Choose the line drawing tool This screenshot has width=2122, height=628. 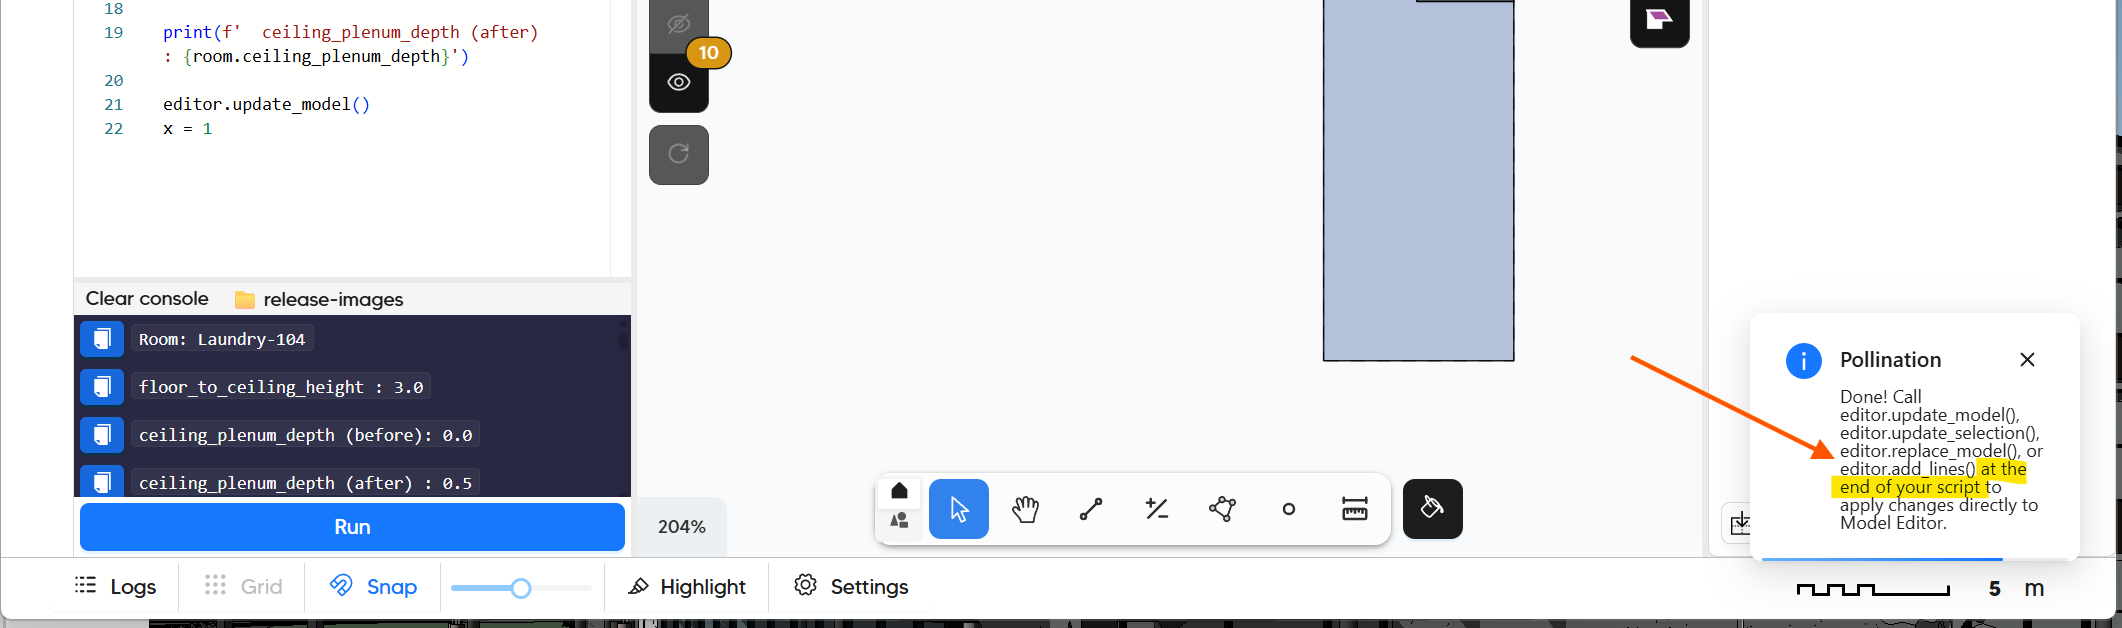tap(1091, 509)
